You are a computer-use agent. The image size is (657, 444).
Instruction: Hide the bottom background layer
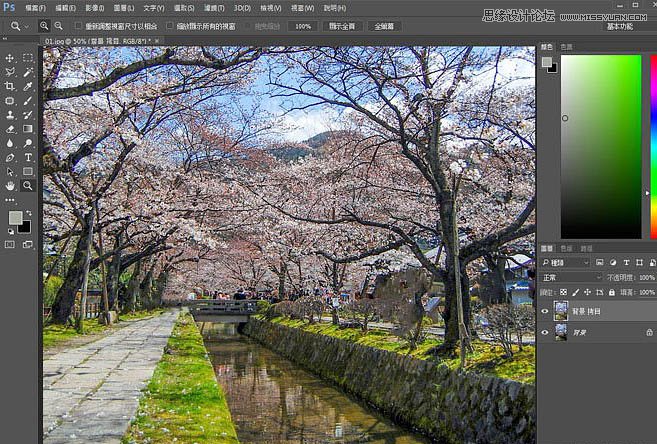[545, 332]
